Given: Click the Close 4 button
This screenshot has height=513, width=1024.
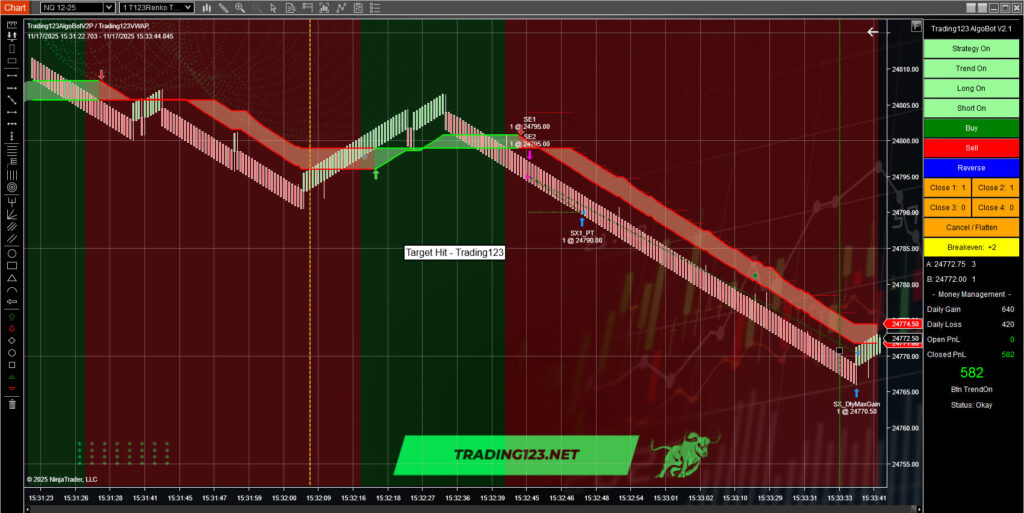Looking at the screenshot, I should [x=995, y=208].
